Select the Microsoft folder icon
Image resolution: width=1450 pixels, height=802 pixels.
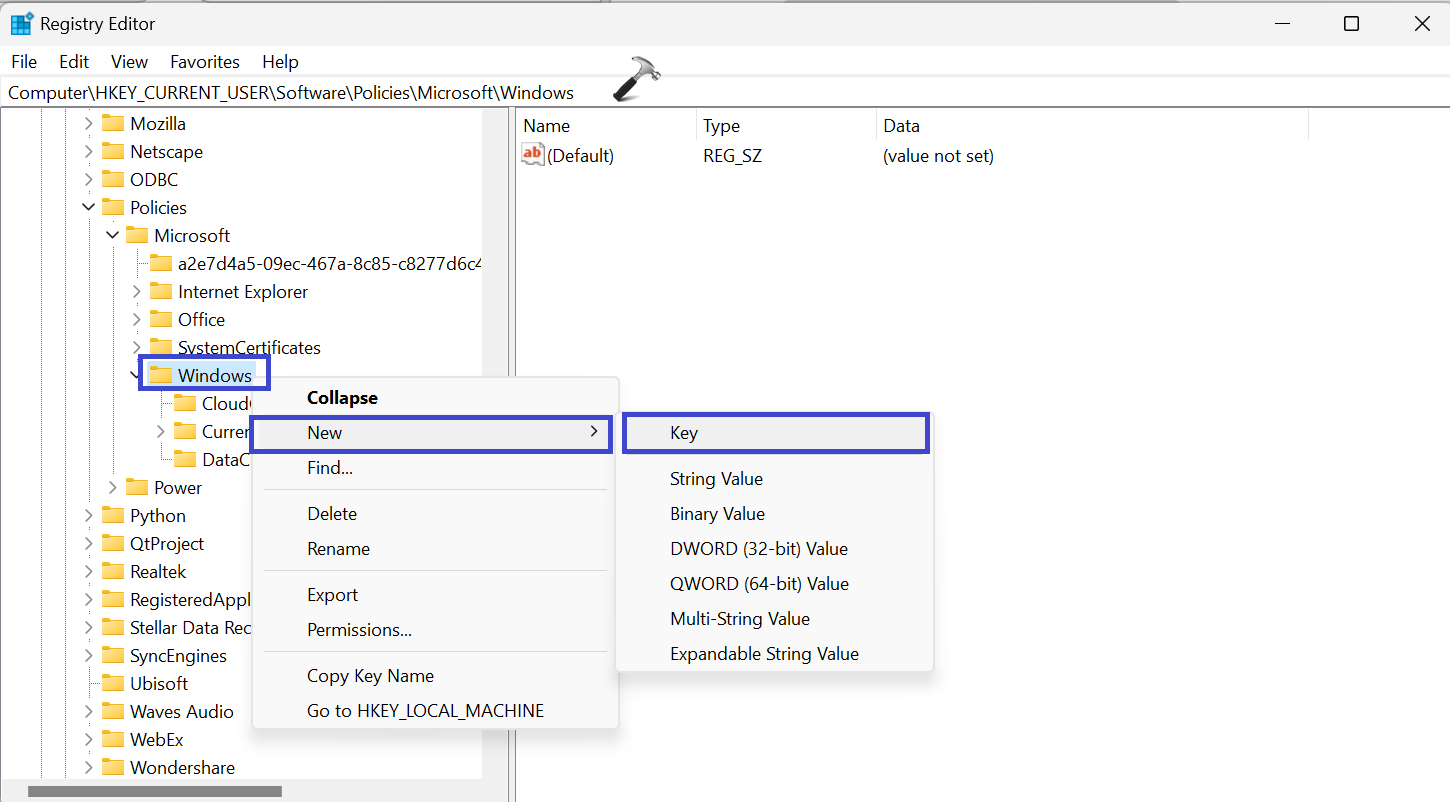[x=137, y=236]
